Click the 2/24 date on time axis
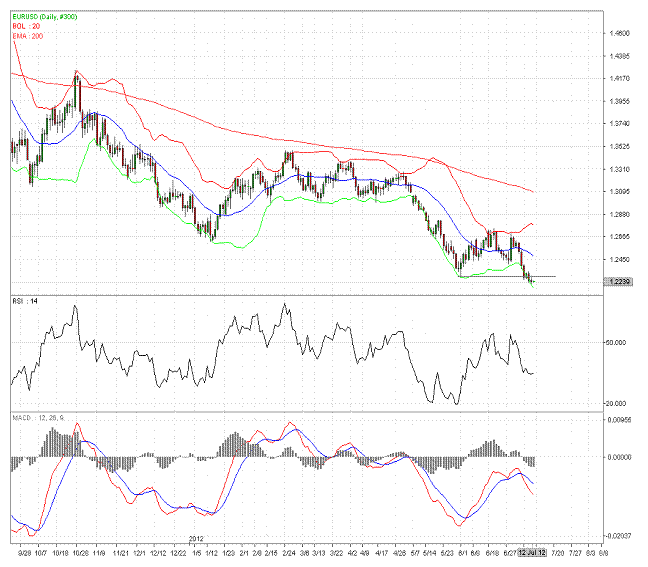 tap(288, 551)
